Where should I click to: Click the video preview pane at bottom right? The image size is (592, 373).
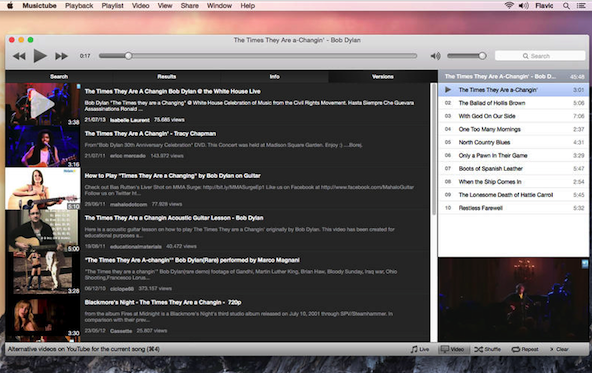(513, 300)
